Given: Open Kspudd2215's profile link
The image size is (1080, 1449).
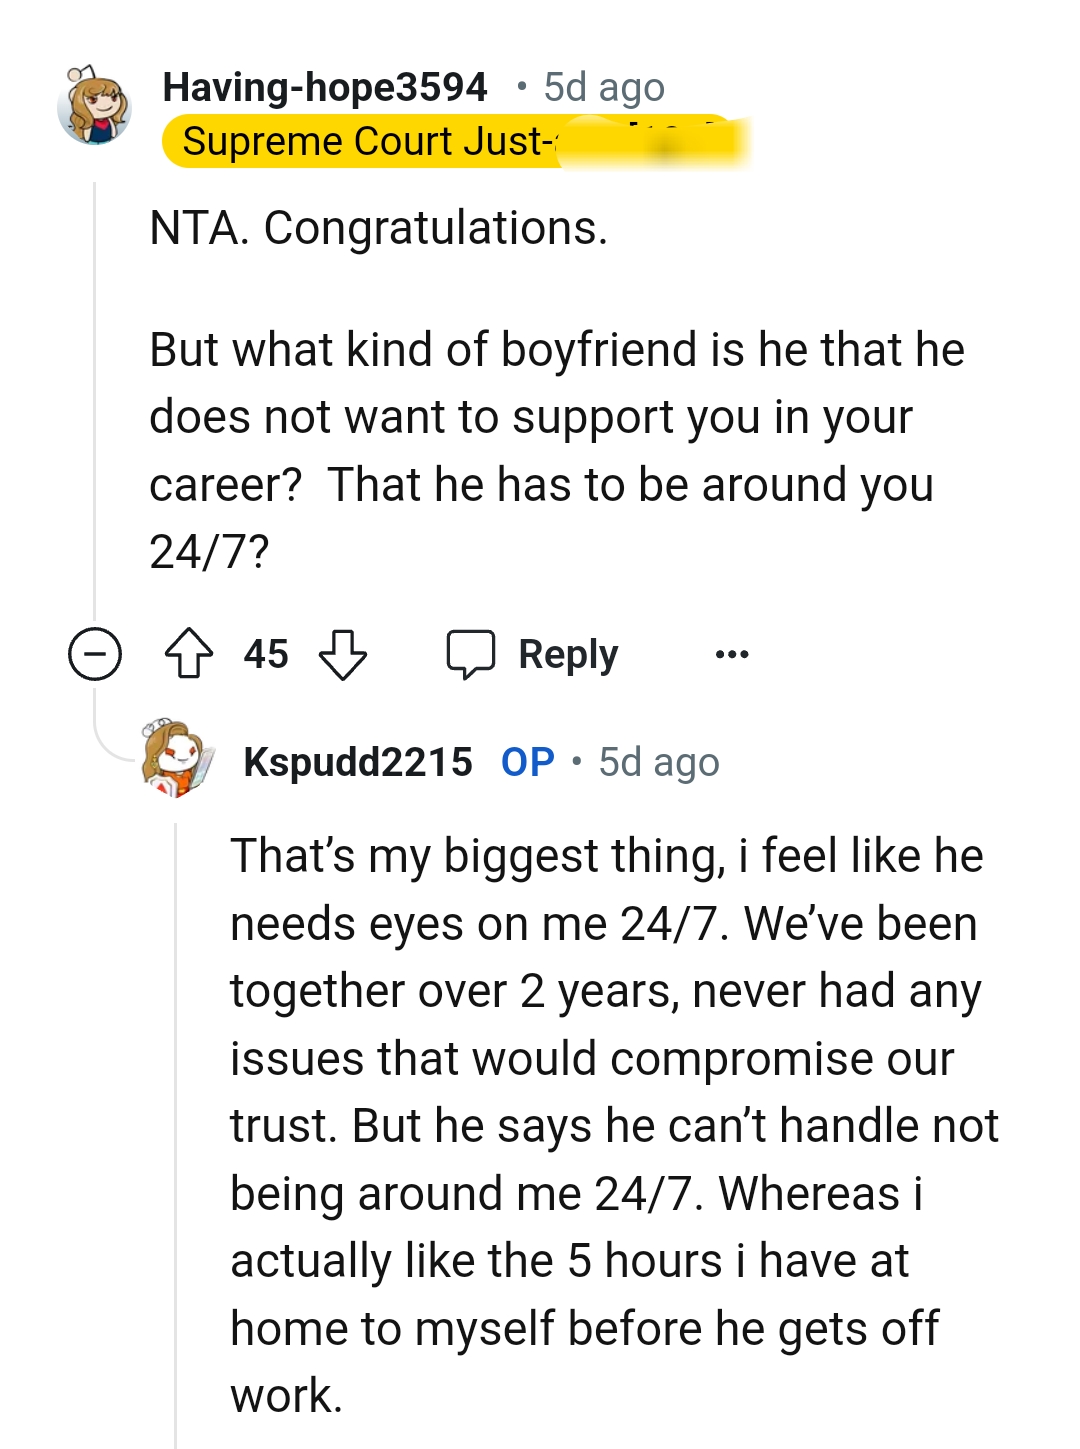Looking at the screenshot, I should (357, 762).
